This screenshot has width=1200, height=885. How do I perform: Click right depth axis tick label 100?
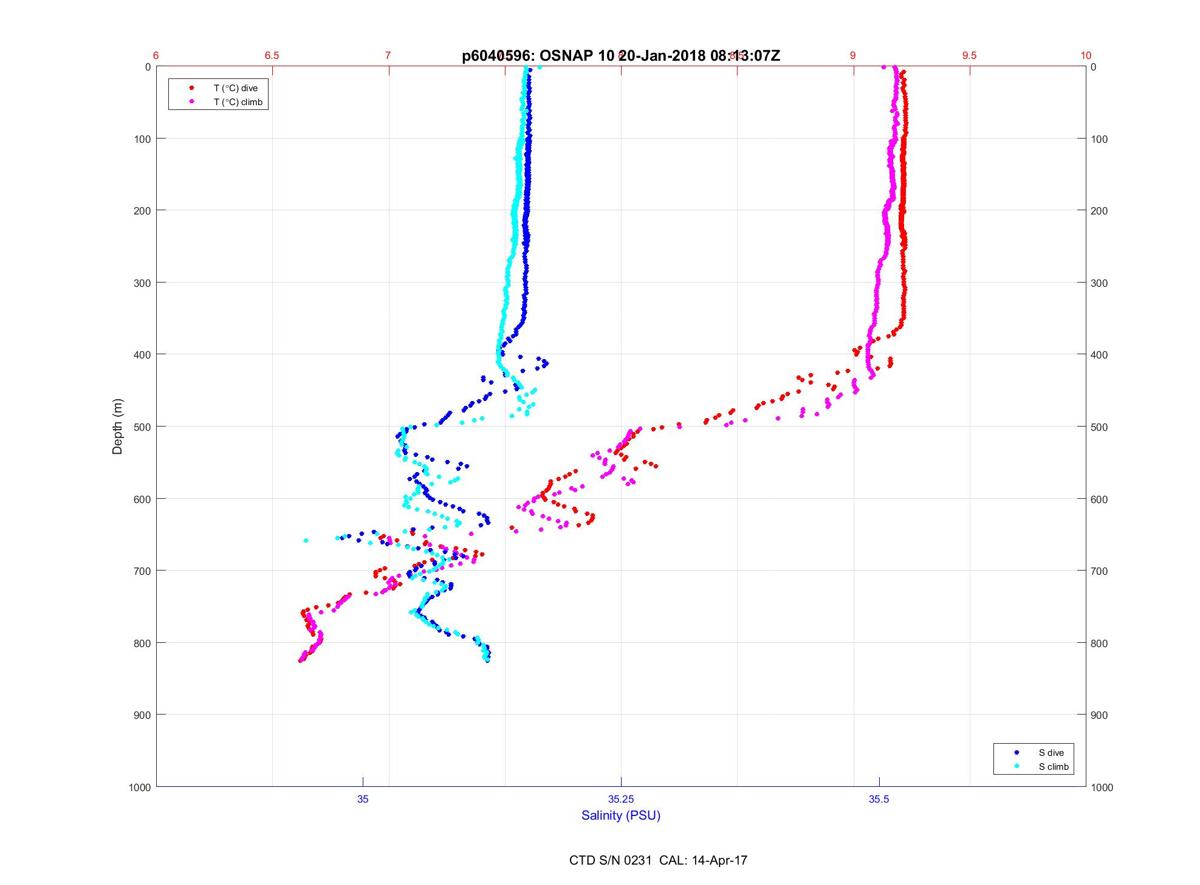1100,139
